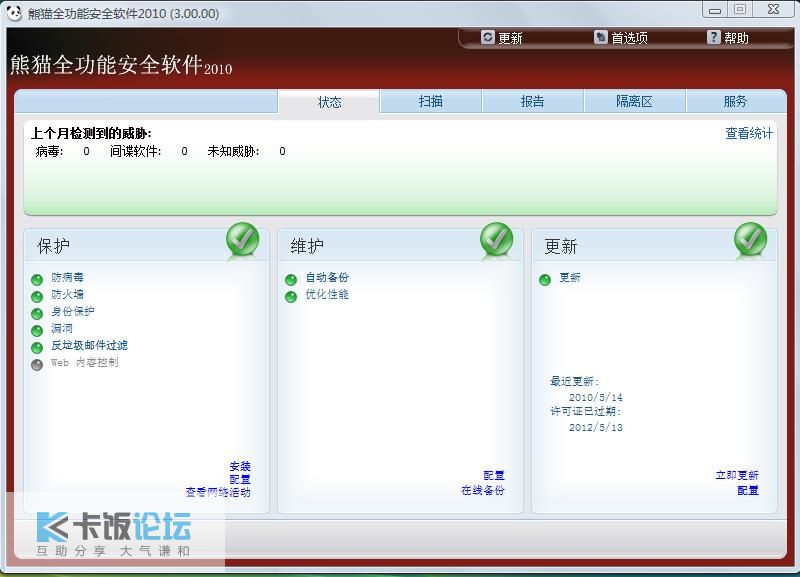The width and height of the screenshot is (800, 577).
Task: Click 配置 in the 维护 panel
Action: click(x=494, y=475)
